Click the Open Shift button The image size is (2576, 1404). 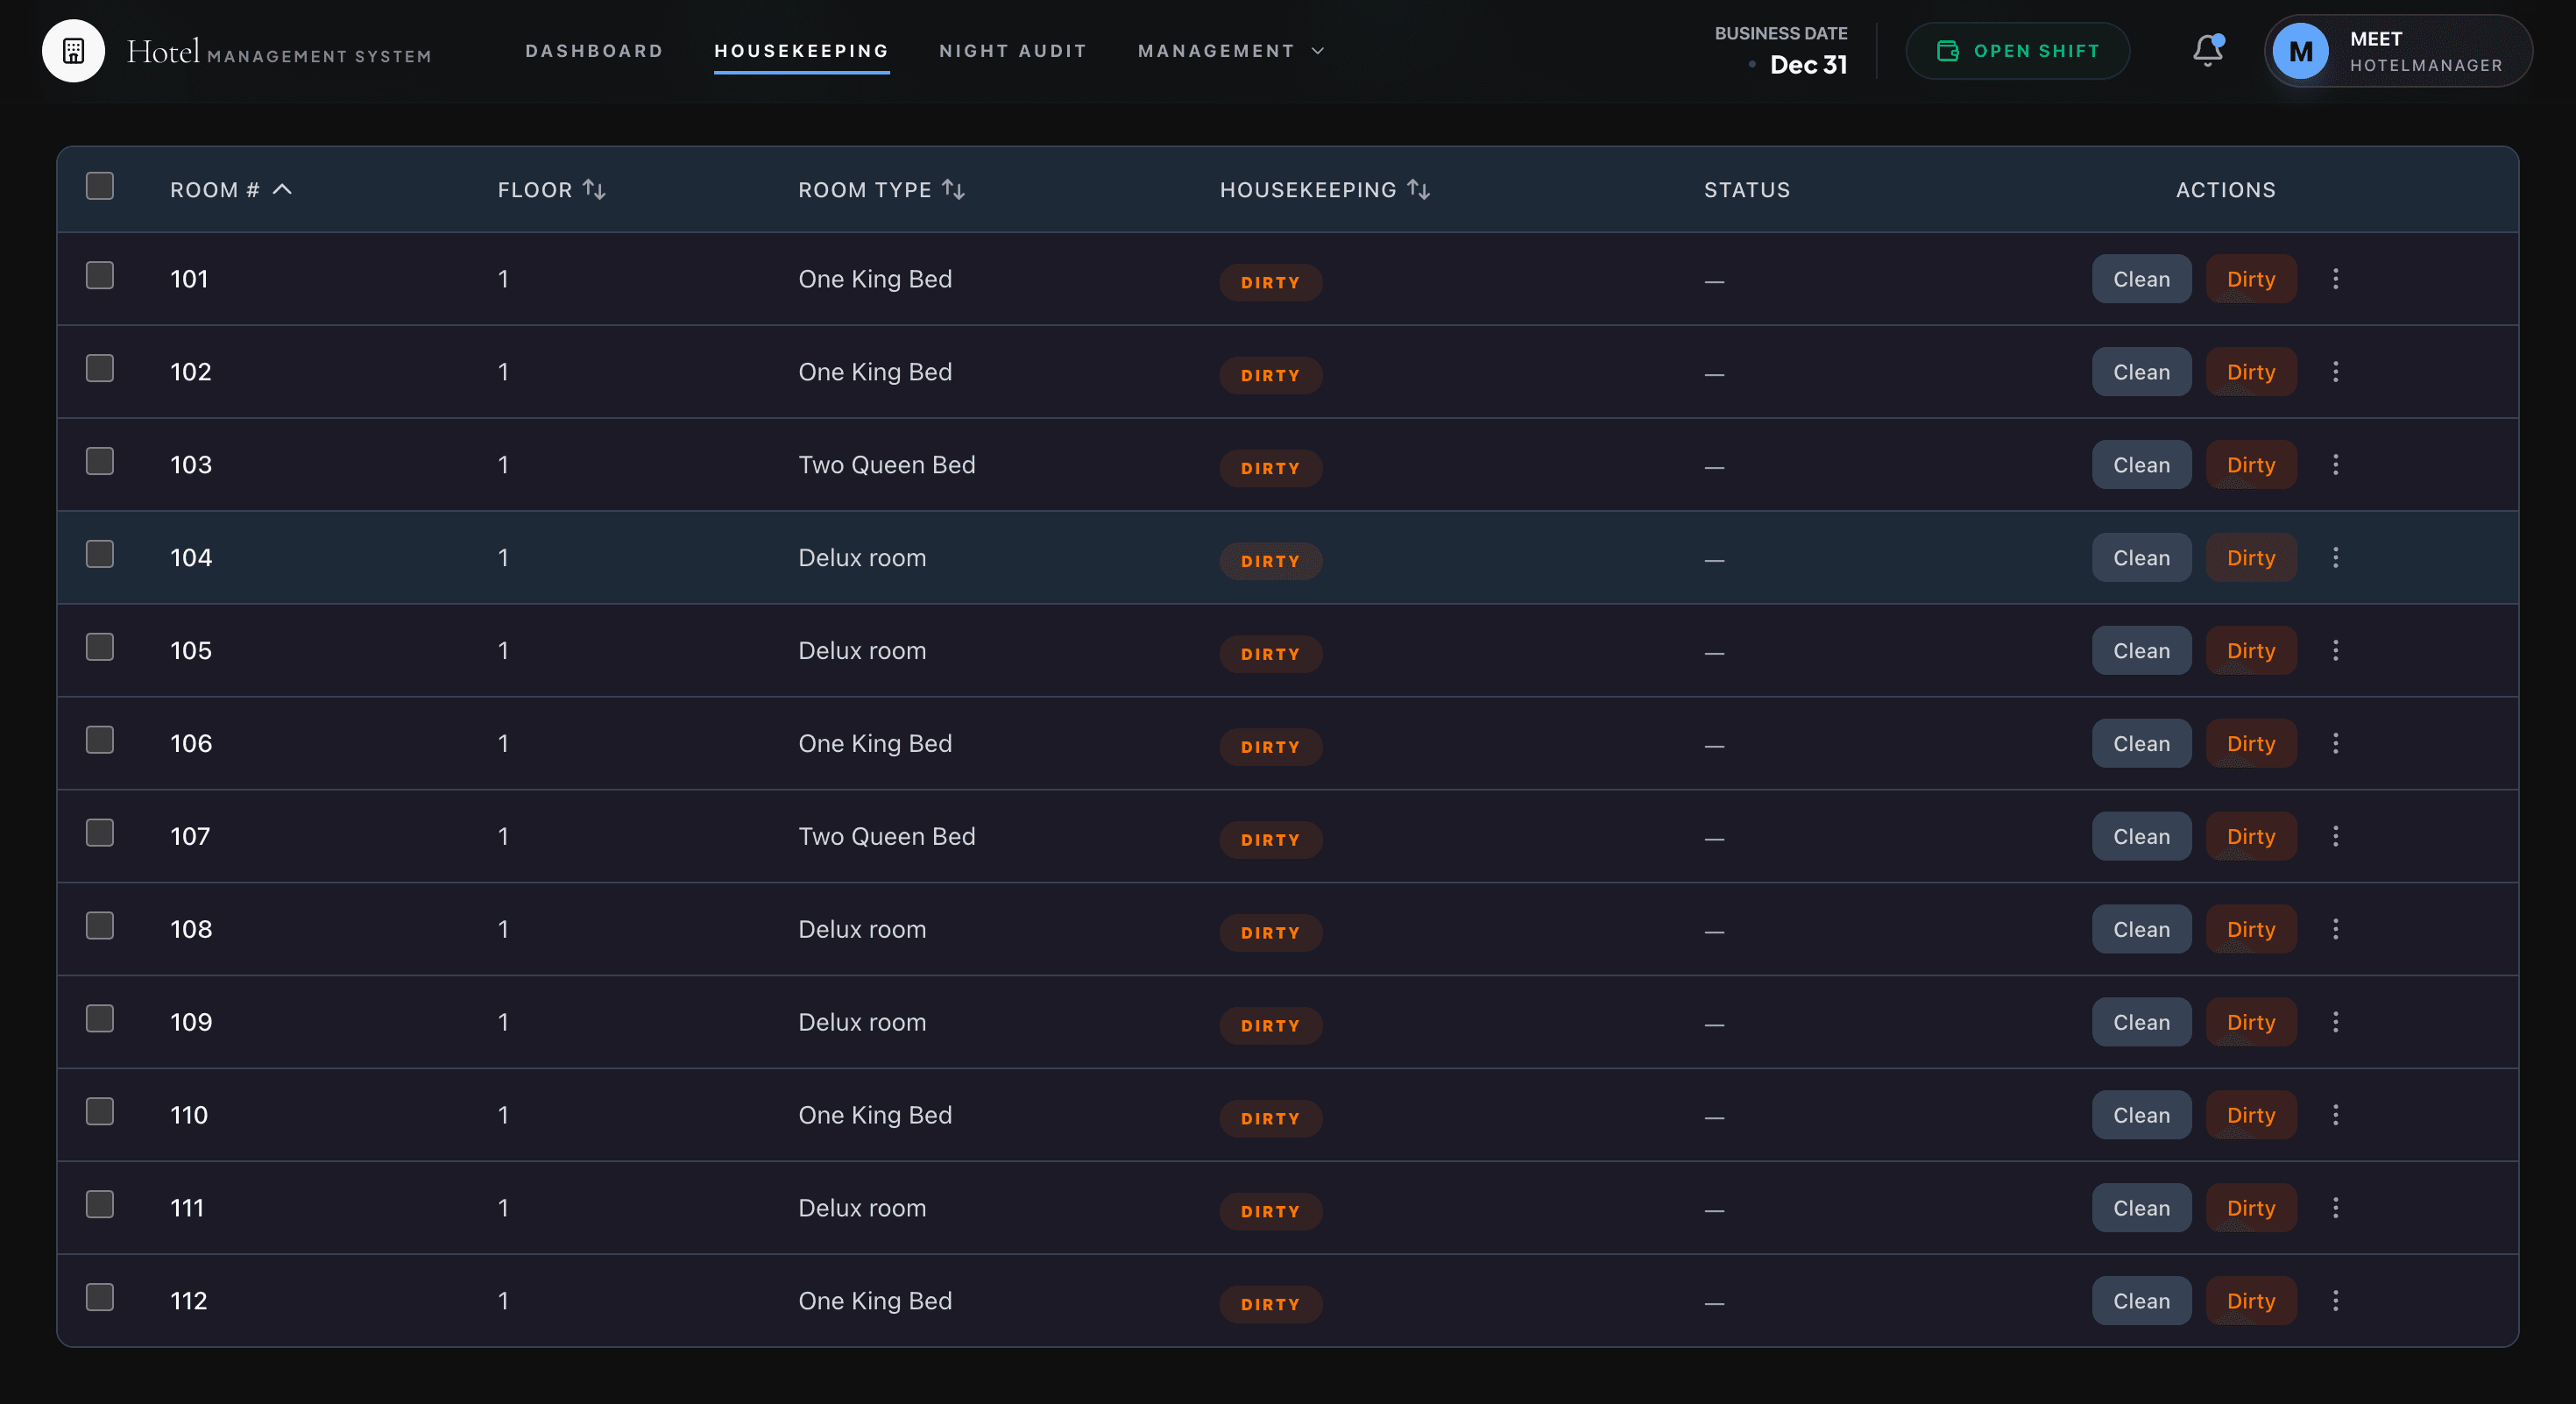[x=2017, y=51]
